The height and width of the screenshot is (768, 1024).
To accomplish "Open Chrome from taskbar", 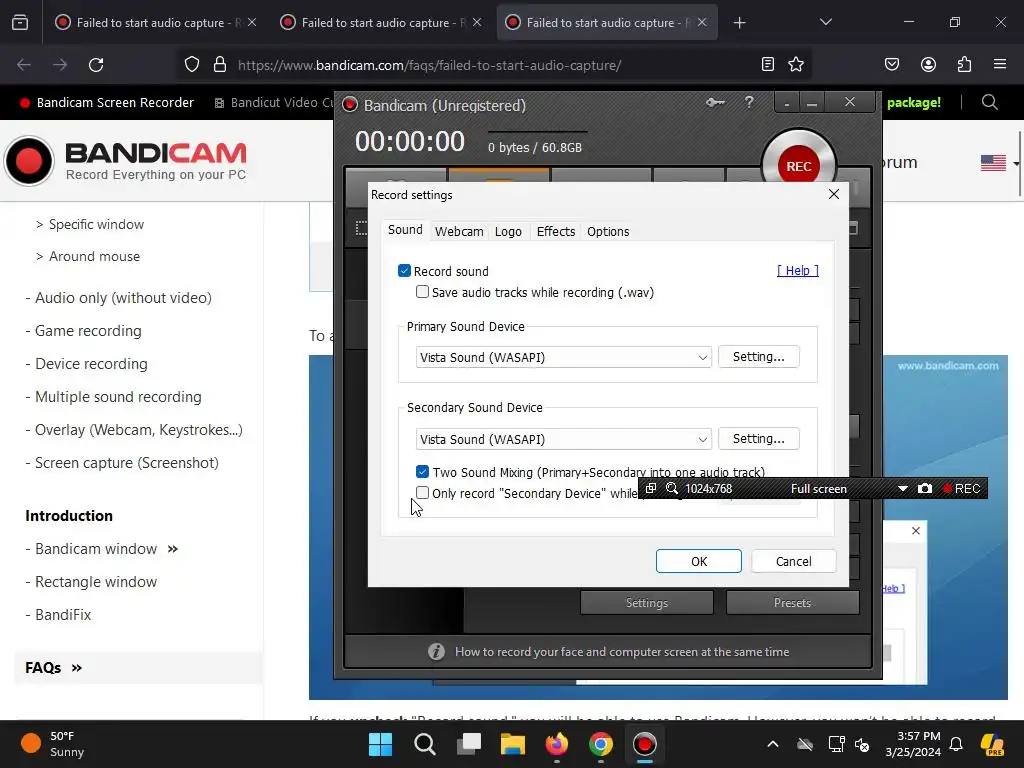I will (x=601, y=744).
